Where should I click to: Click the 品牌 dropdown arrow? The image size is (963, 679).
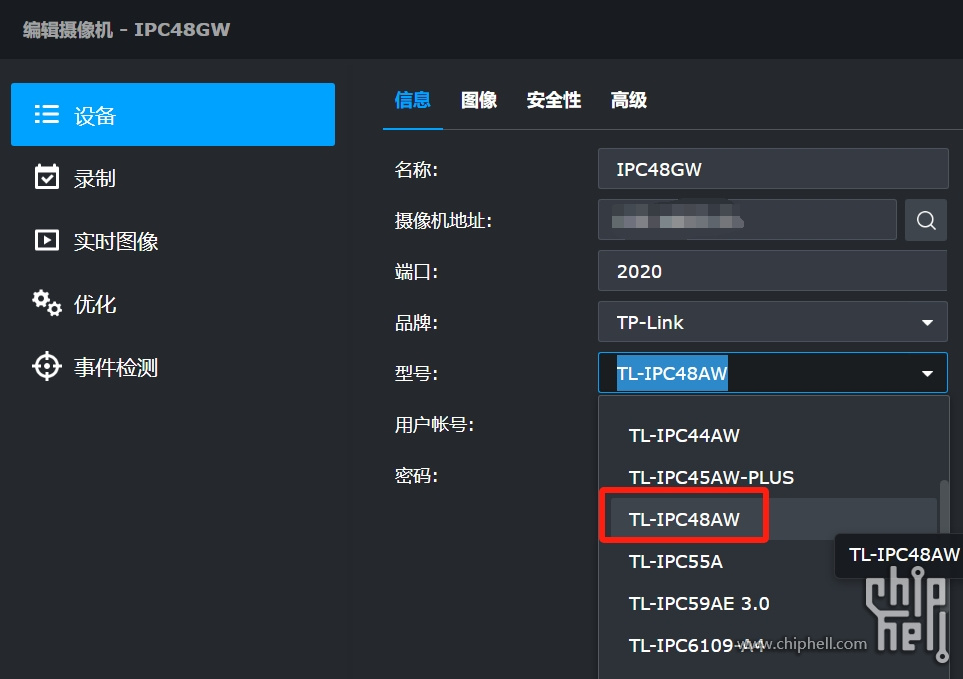coord(927,322)
